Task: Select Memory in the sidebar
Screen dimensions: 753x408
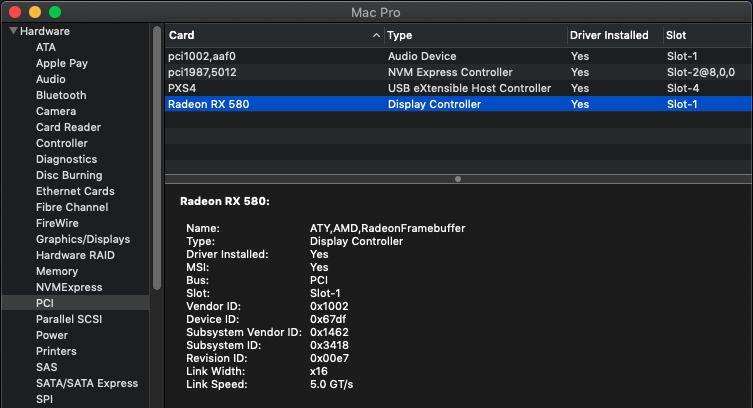Action: click(56, 271)
